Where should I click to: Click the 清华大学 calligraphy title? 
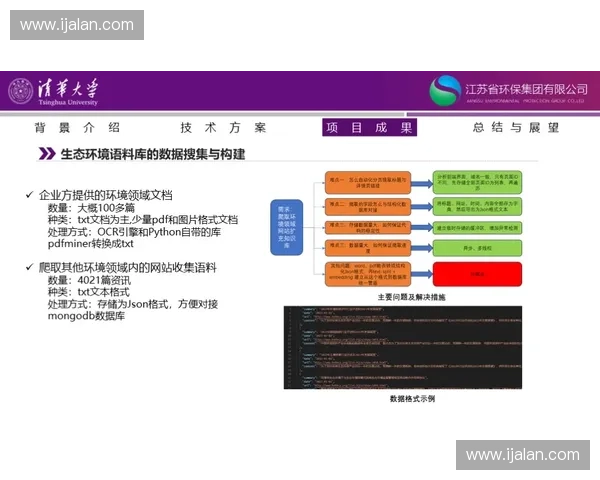tap(68, 88)
